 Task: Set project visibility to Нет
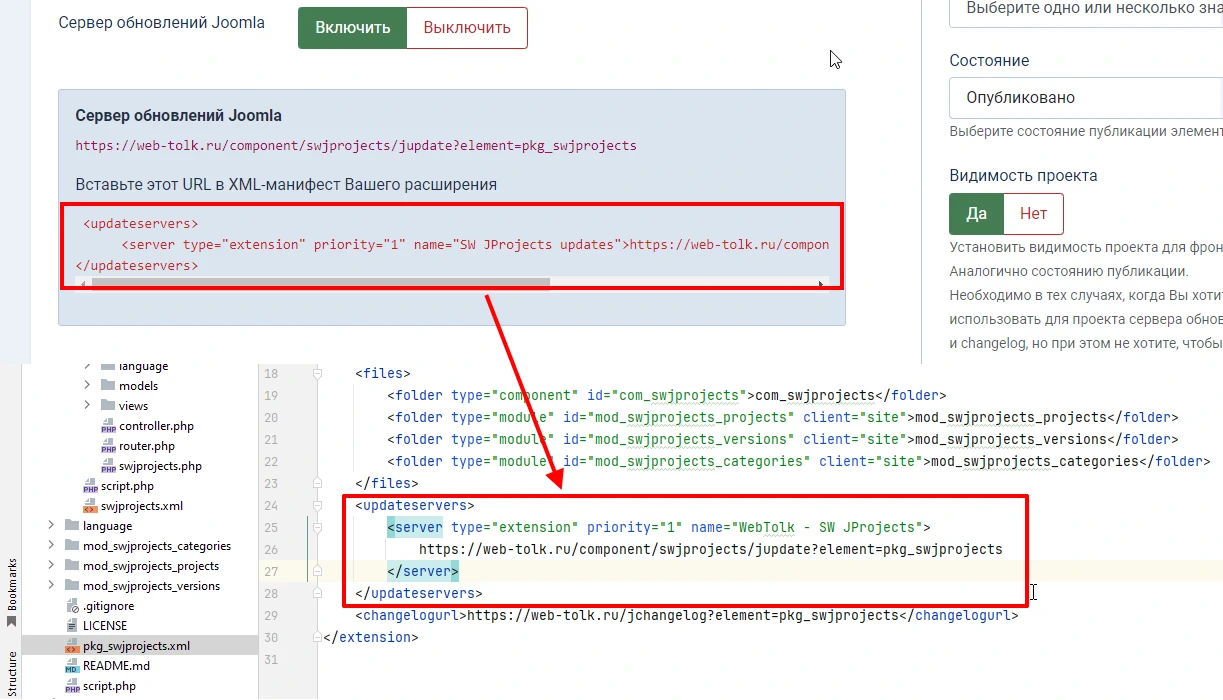click(1033, 214)
